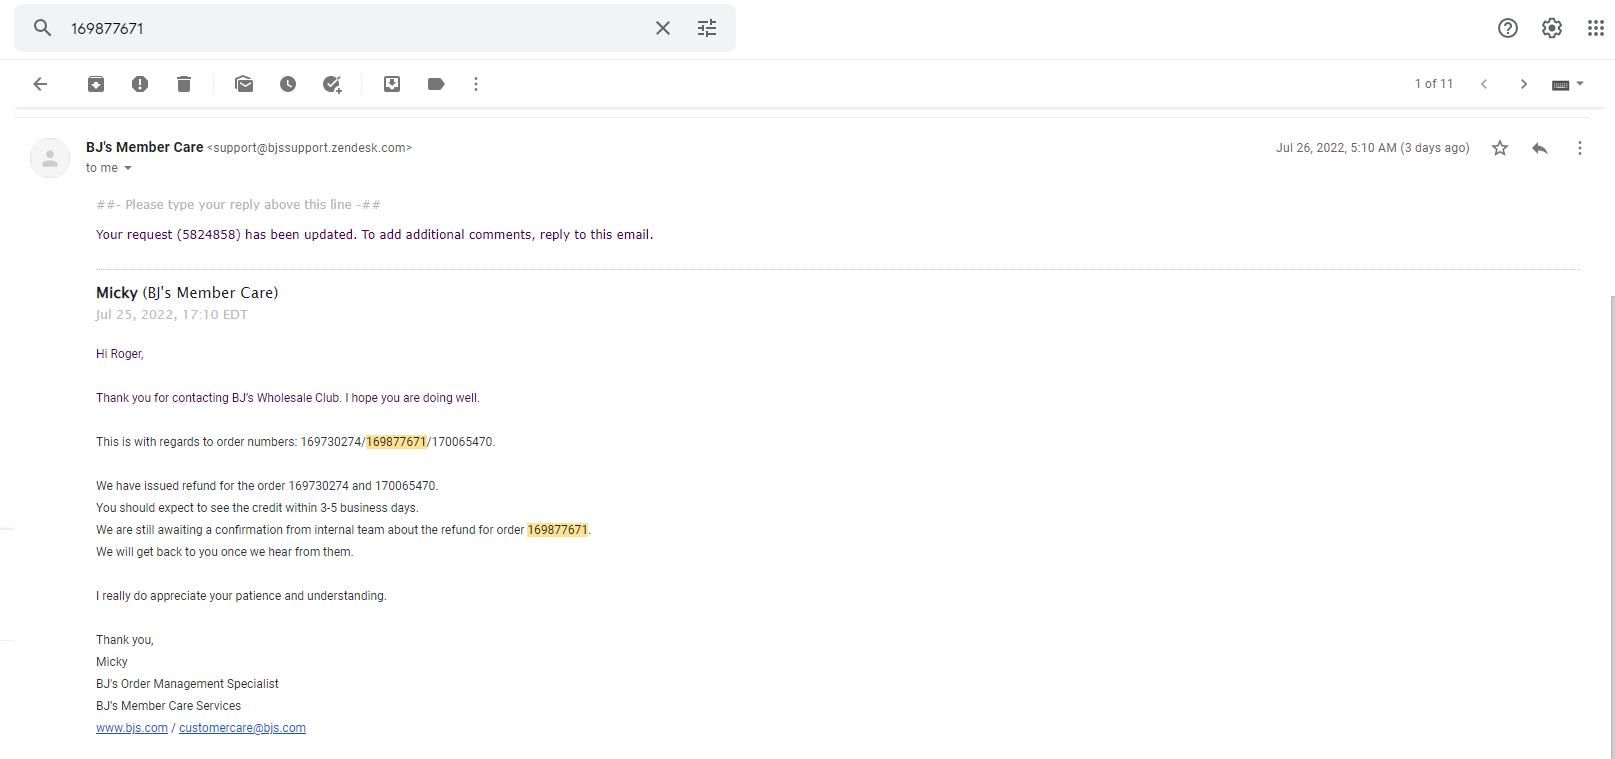Delete this email
1615x759 pixels.
[x=184, y=84]
